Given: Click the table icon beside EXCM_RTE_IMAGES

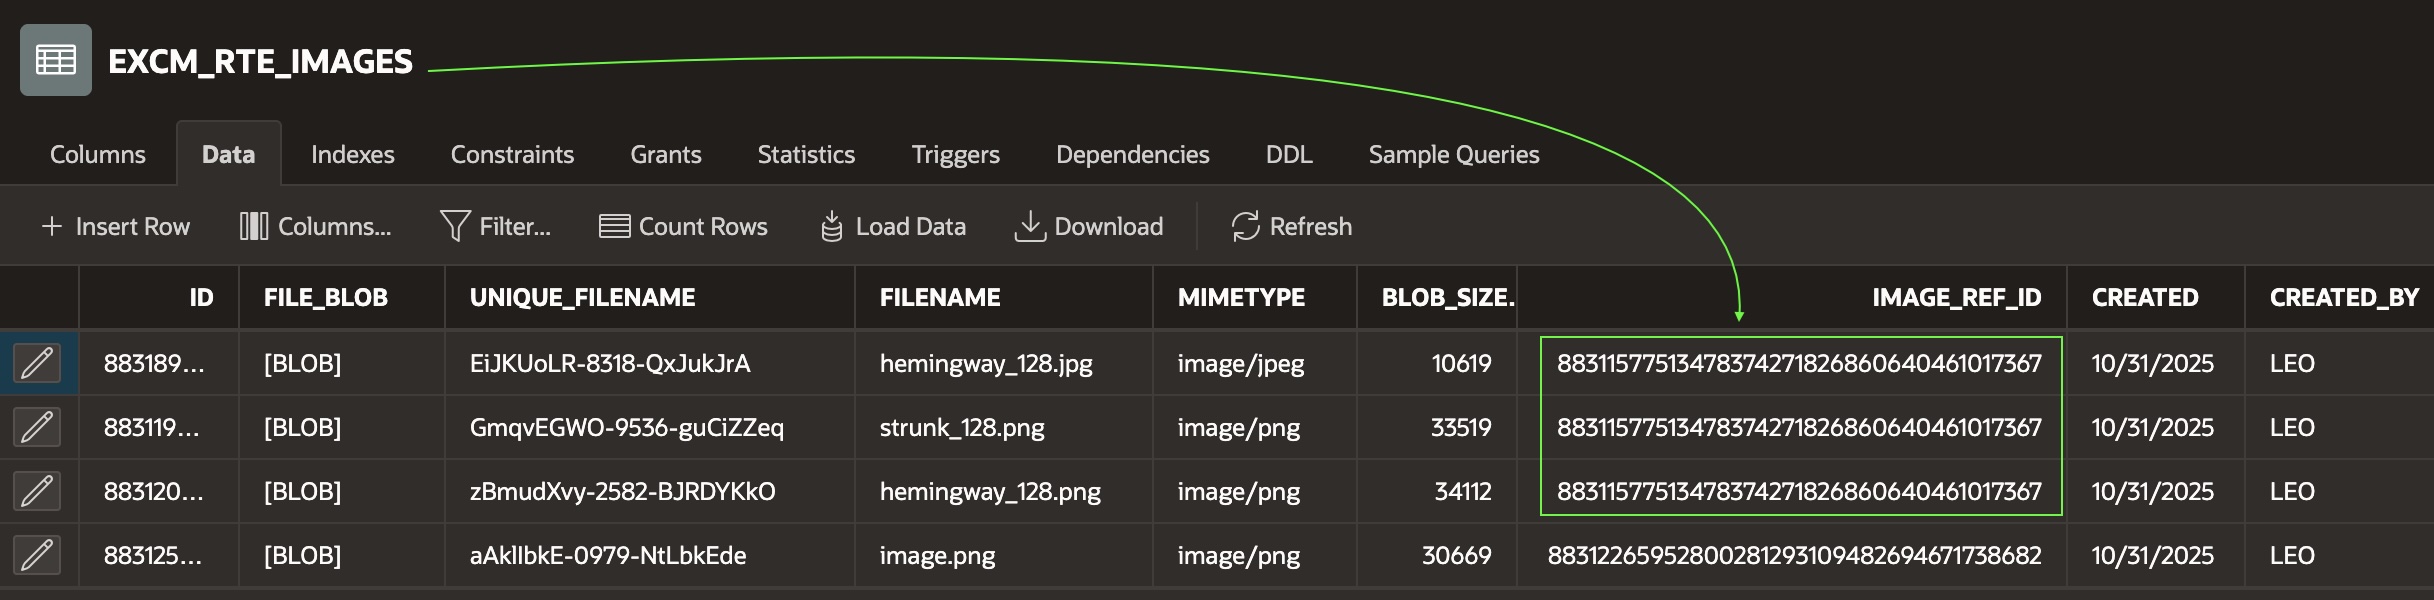Looking at the screenshot, I should pos(56,60).
